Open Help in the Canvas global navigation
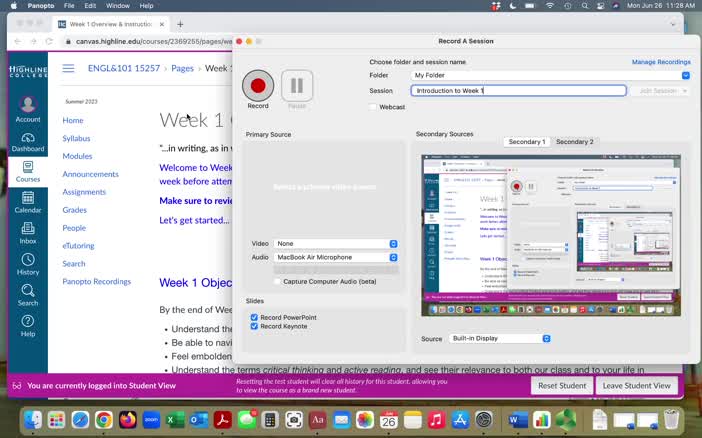This screenshot has width=702, height=438. tap(28, 326)
